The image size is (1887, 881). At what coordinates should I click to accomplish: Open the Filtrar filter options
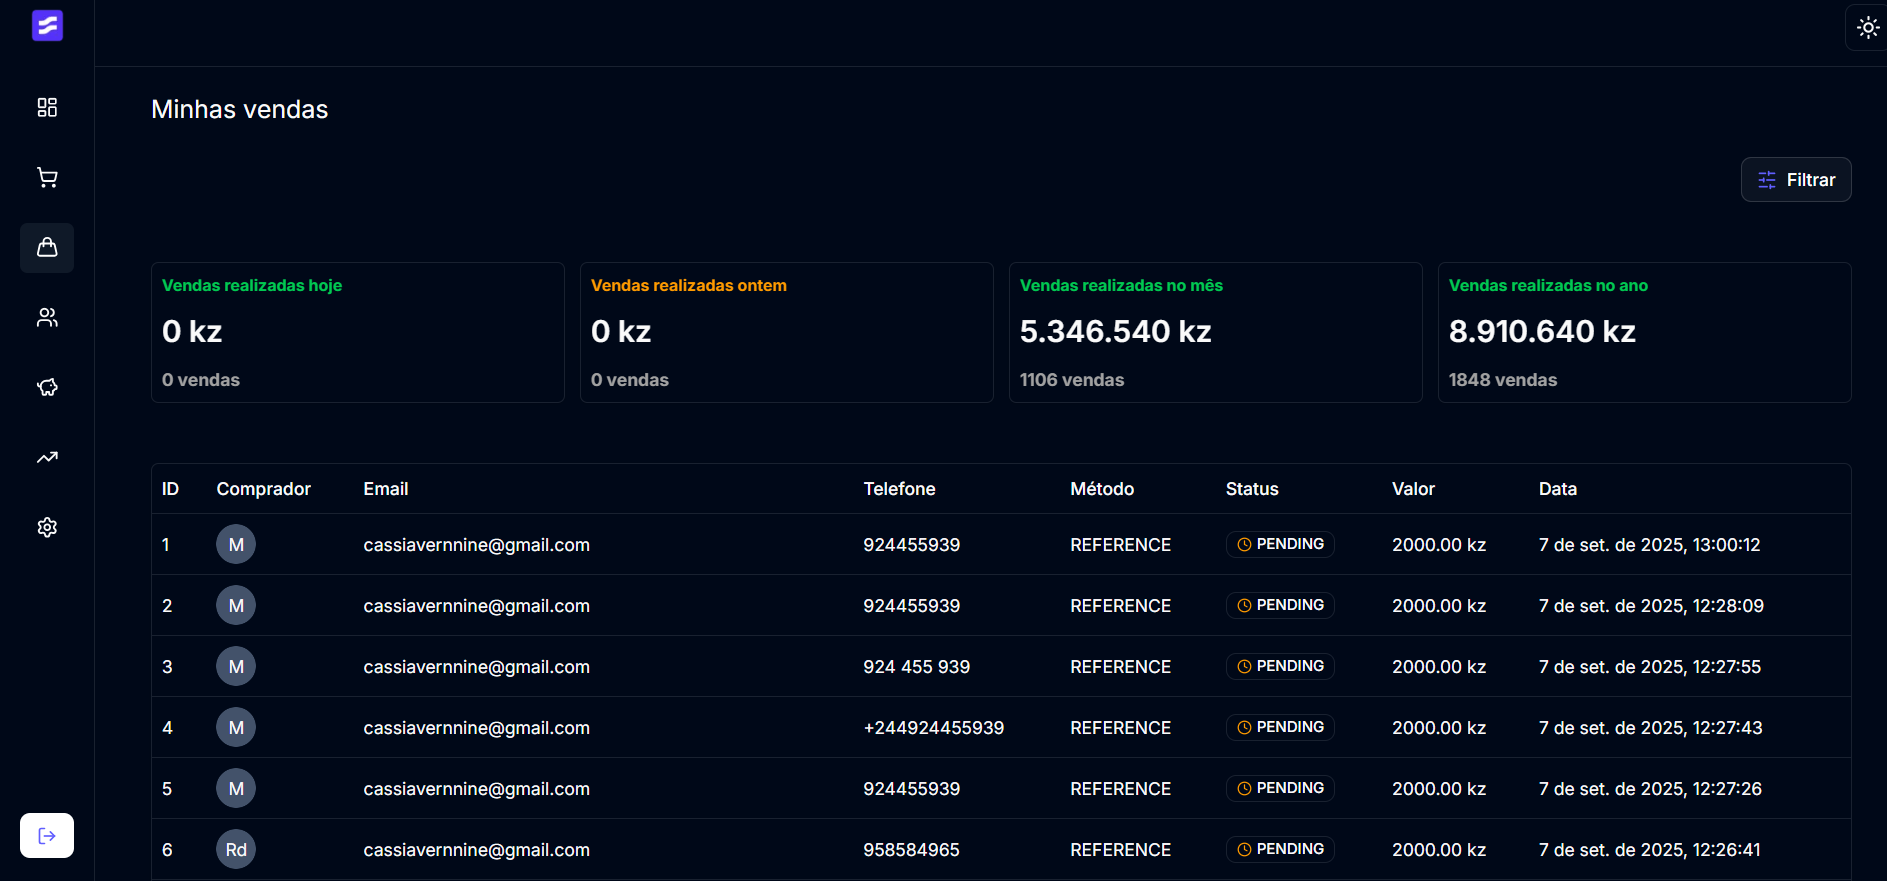pos(1795,180)
